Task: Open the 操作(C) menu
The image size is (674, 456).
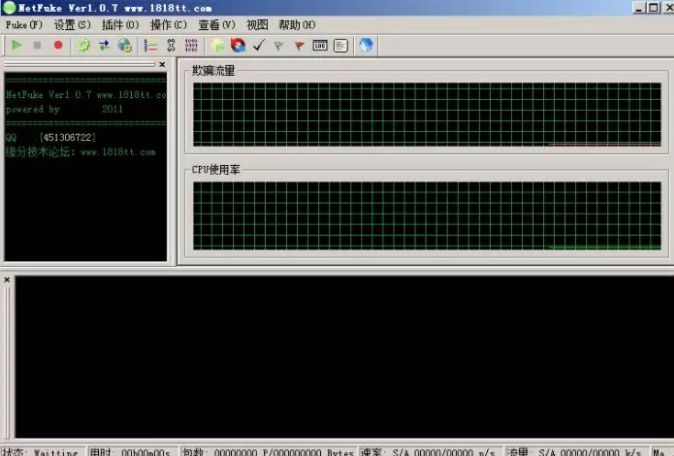Action: click(168, 25)
